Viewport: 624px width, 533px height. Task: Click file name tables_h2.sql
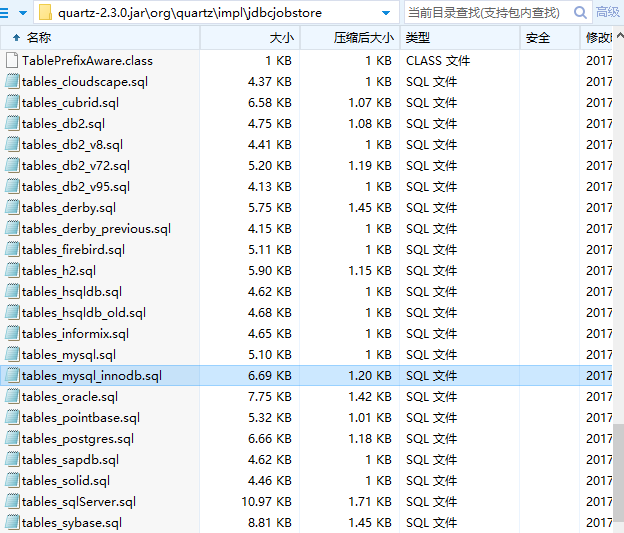pyautogui.click(x=58, y=271)
